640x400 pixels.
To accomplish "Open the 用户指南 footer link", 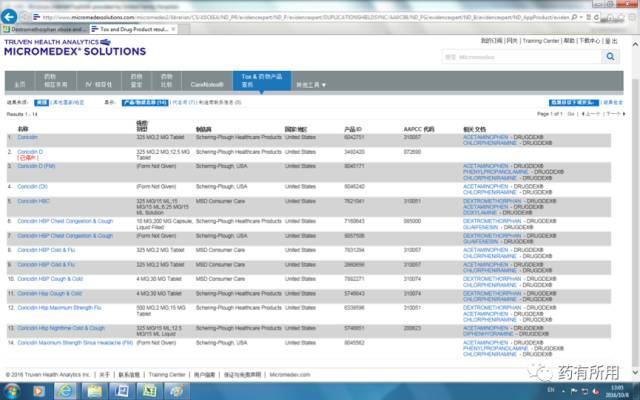I will [x=204, y=375].
